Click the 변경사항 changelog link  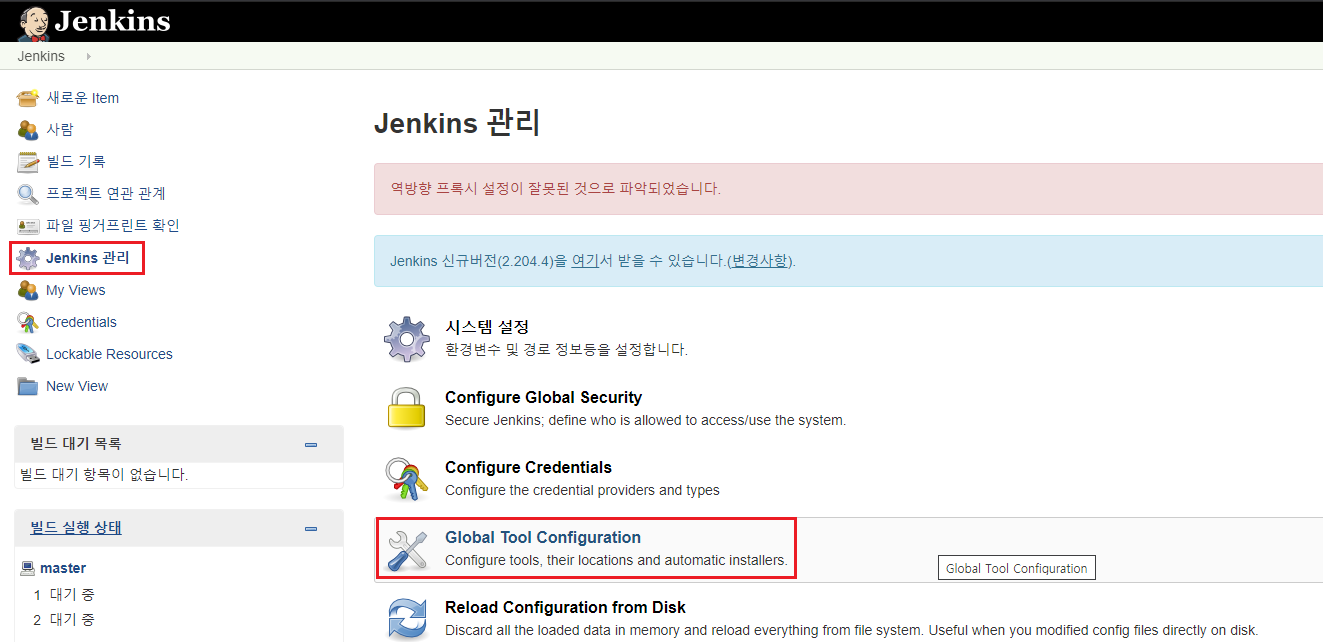(x=758, y=261)
